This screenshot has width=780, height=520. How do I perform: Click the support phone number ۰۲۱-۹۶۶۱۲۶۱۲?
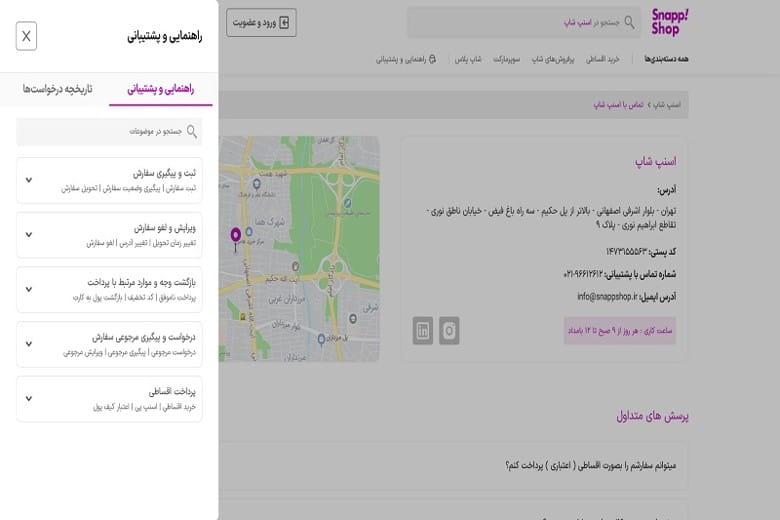coord(583,274)
